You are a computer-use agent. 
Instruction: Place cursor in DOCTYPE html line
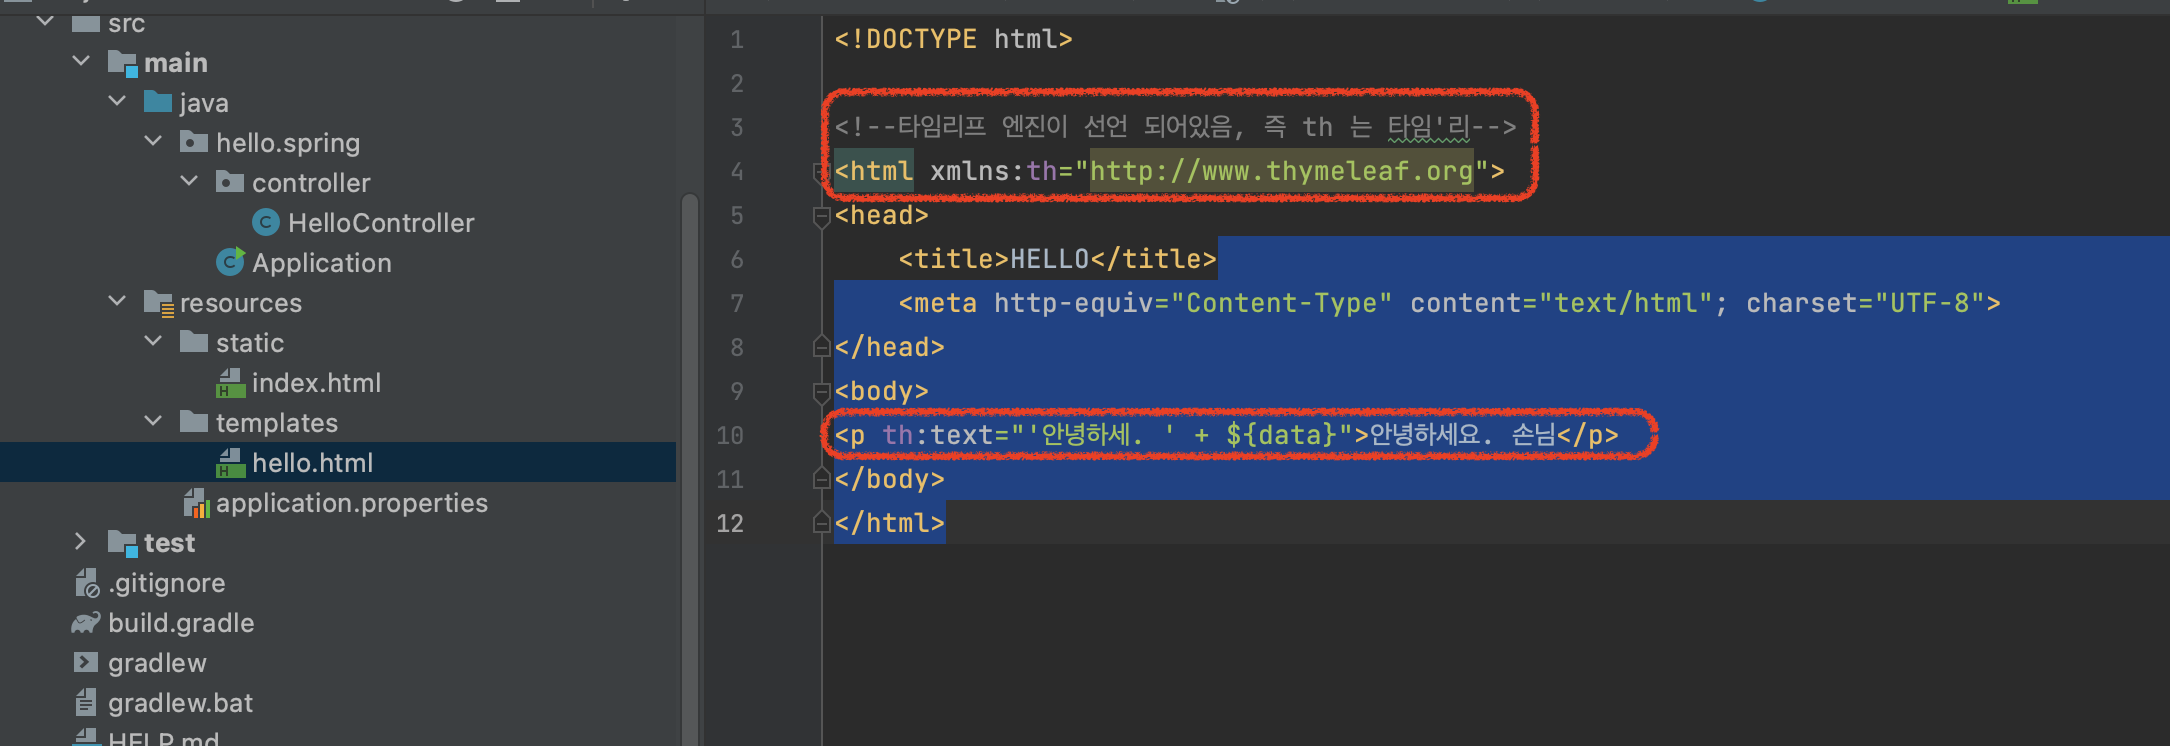tap(953, 39)
